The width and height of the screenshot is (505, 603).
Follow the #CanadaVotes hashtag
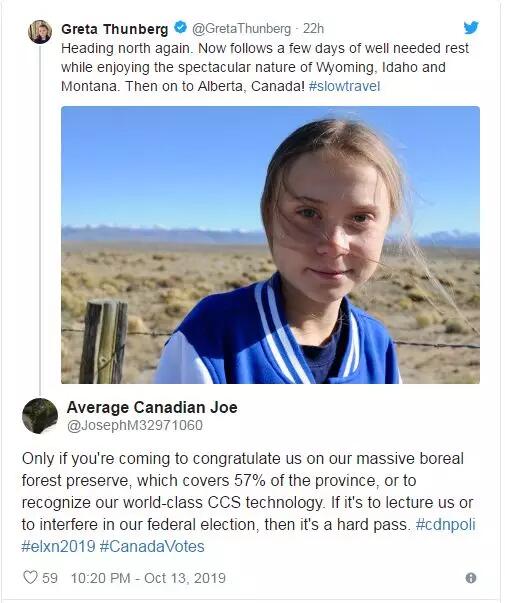pos(152,546)
